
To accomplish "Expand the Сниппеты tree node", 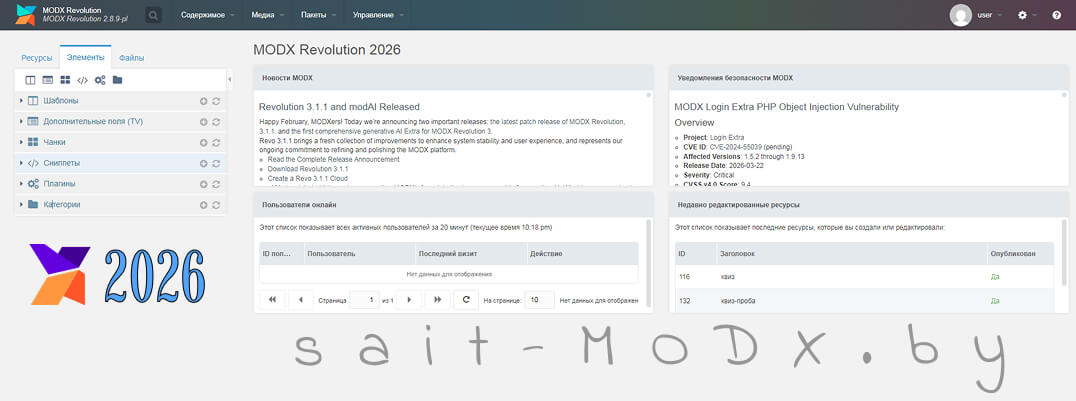I will (x=21, y=163).
